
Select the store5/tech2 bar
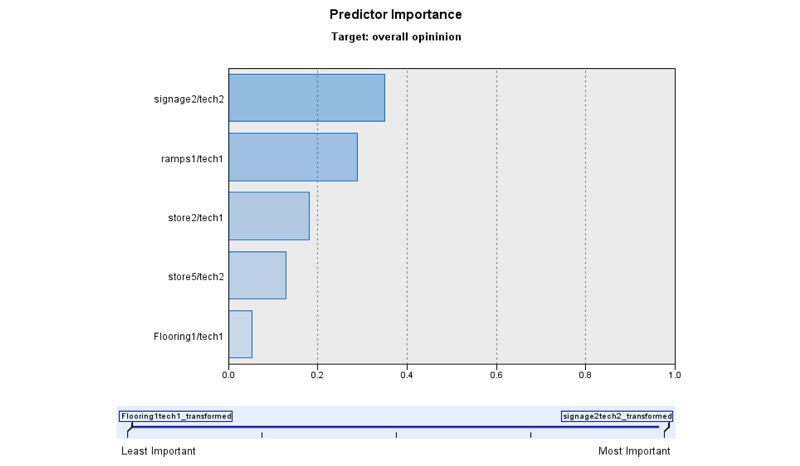click(x=257, y=275)
